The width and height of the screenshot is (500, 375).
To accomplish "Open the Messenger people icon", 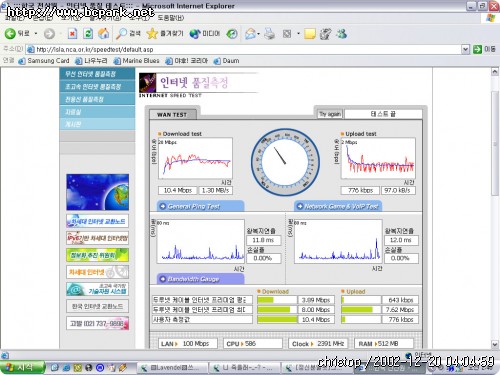I will click(x=342, y=33).
